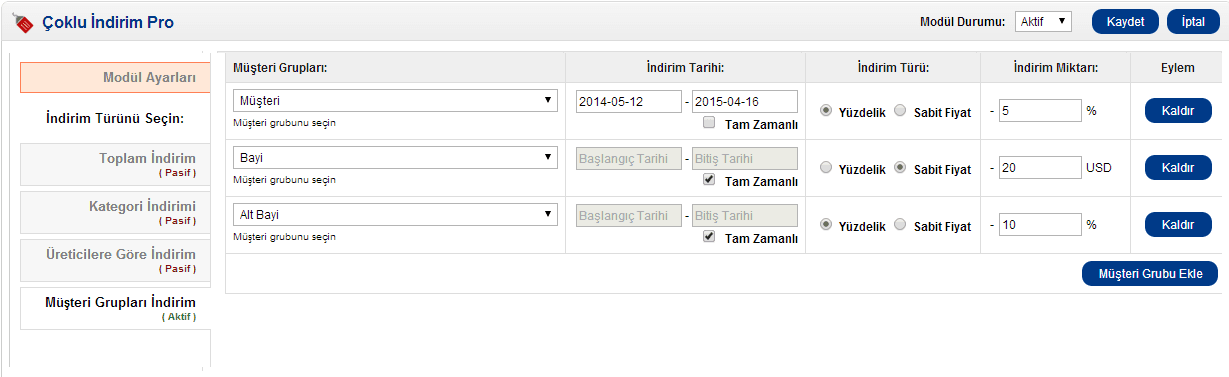The height and width of the screenshot is (377, 1229).
Task: Open the Kategori İndirimi tab
Action: point(115,212)
